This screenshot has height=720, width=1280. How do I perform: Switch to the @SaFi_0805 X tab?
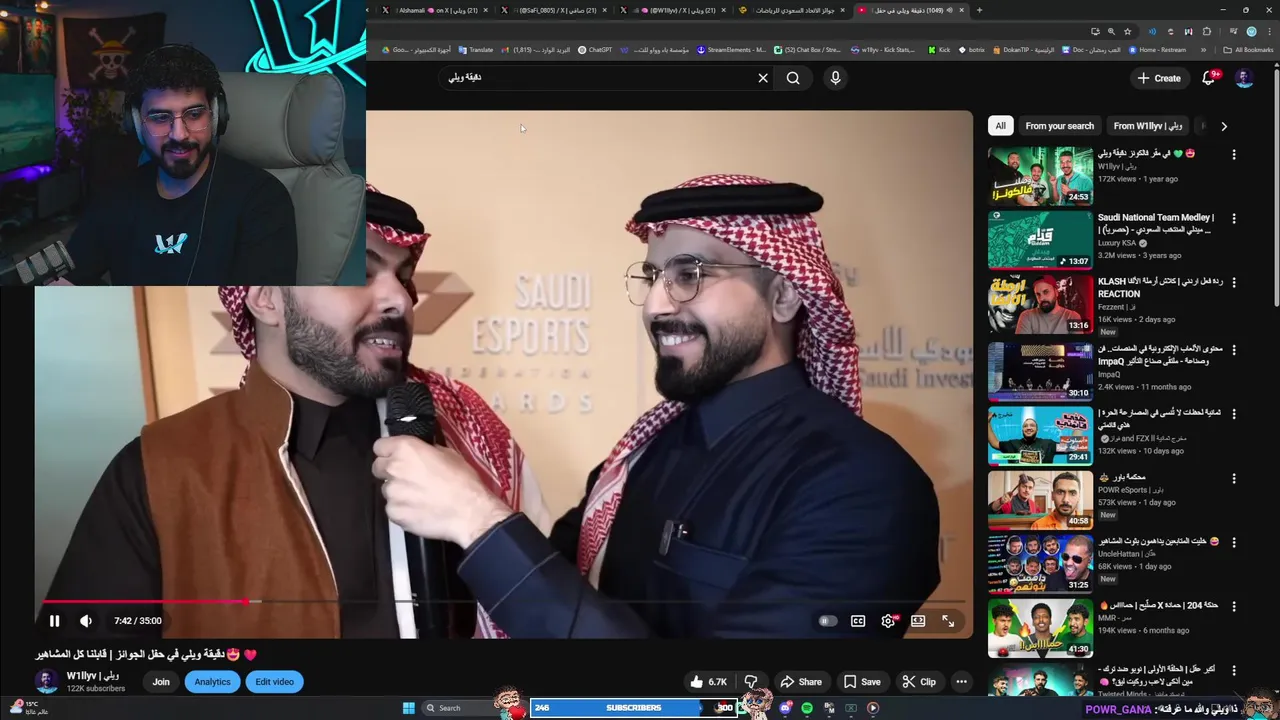[x=555, y=10]
